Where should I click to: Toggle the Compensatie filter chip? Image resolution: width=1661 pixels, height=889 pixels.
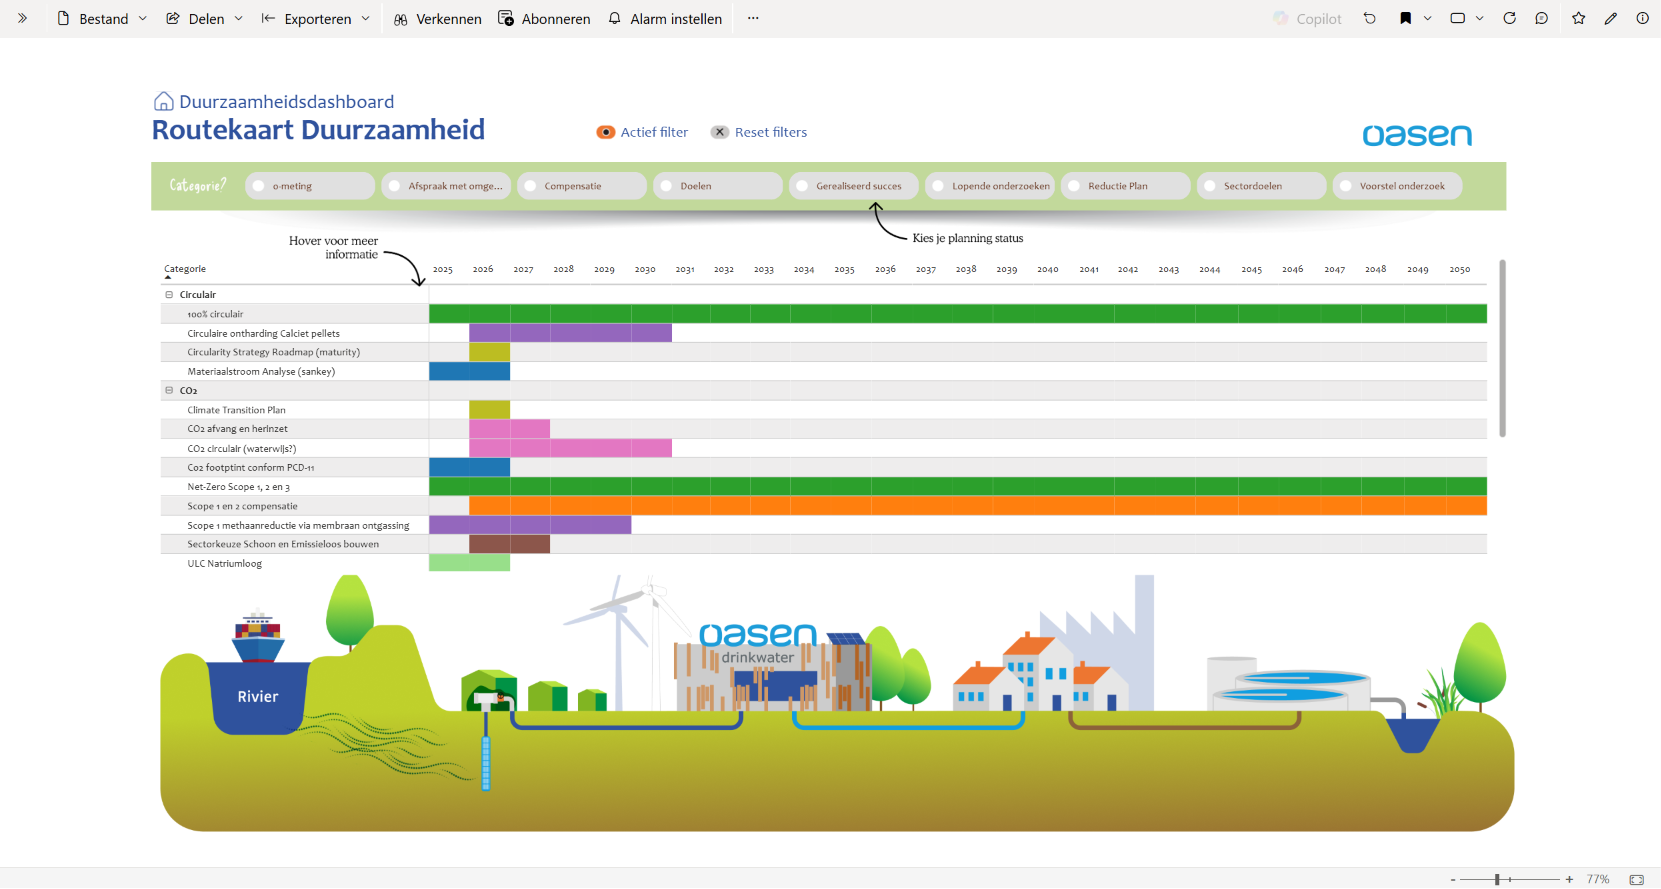click(x=582, y=186)
